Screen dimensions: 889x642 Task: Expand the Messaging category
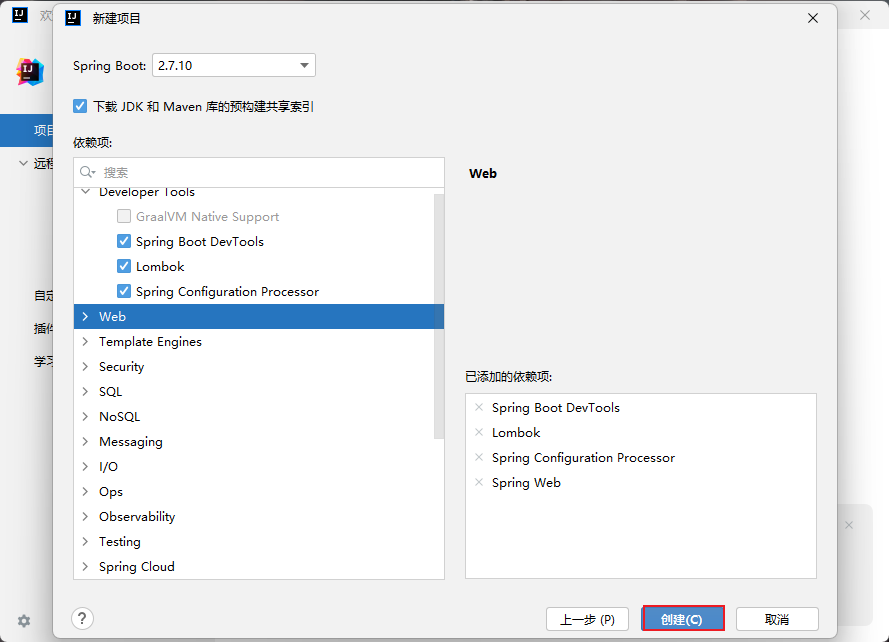click(86, 441)
